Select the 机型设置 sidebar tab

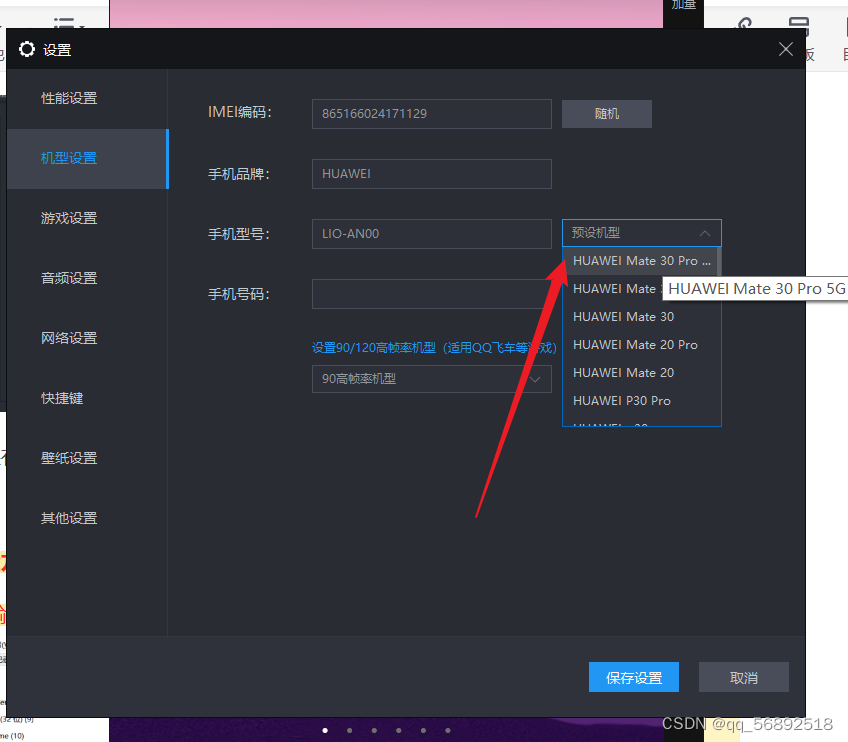coord(88,158)
